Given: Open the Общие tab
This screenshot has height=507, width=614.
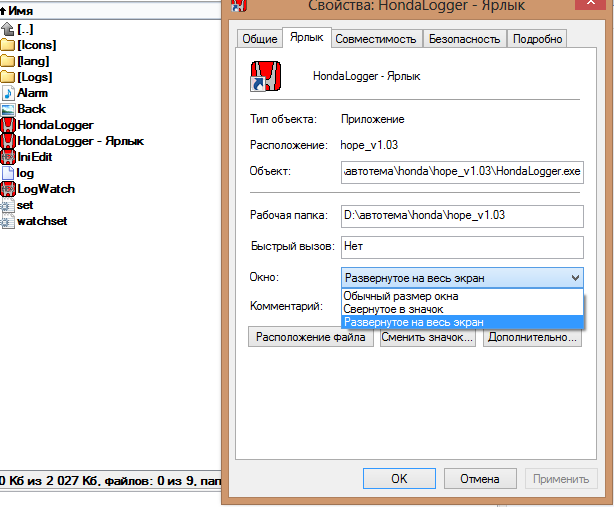Looking at the screenshot, I should 260,39.
